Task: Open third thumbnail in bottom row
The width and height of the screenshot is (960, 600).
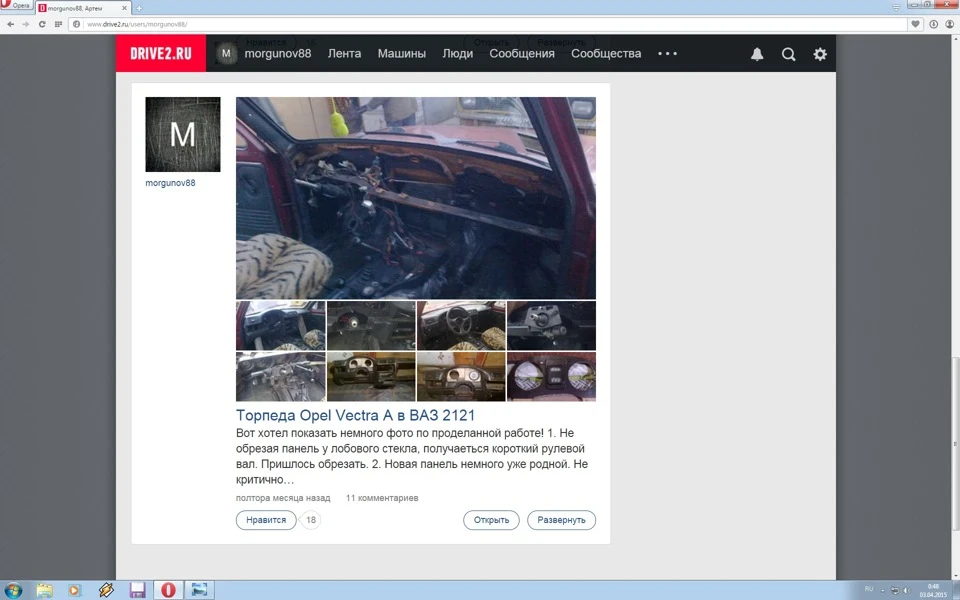Action: click(x=461, y=377)
